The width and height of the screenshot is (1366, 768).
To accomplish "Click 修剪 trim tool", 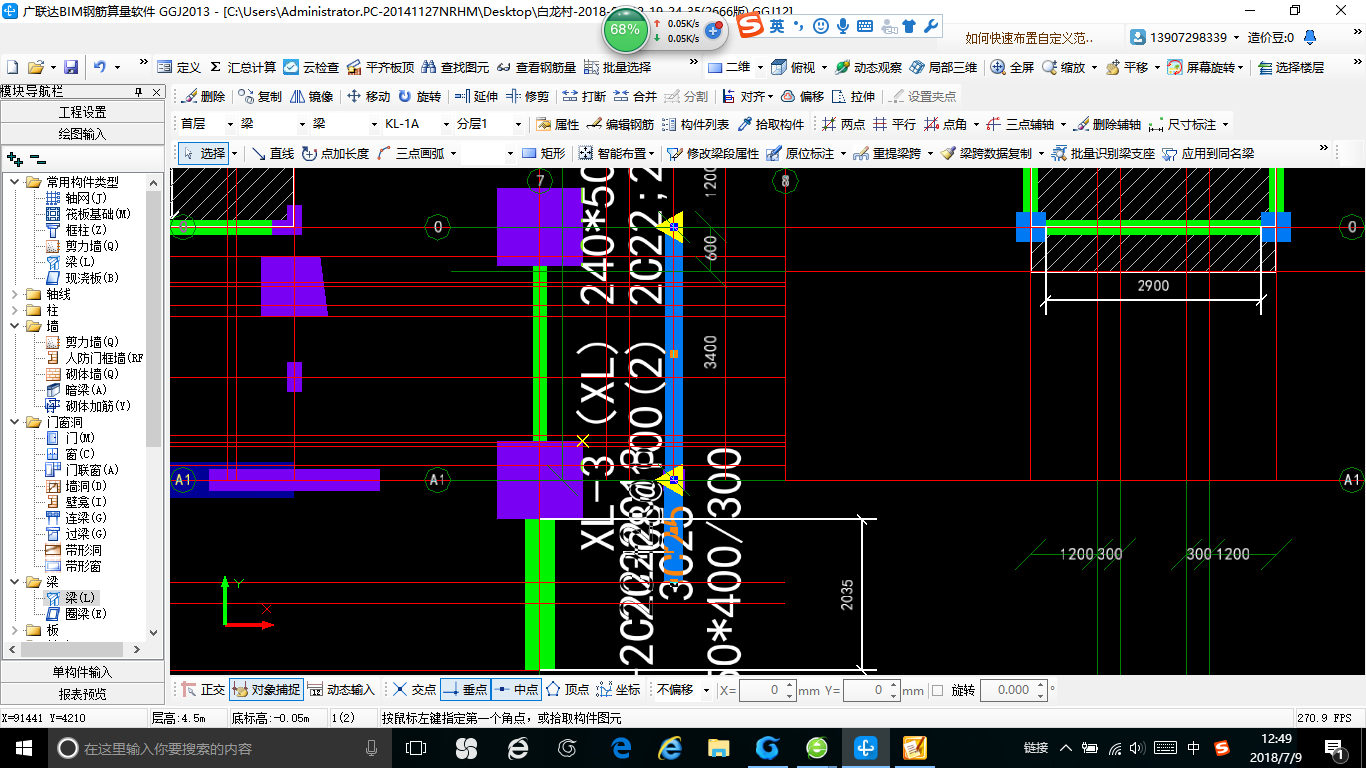I will tap(527, 96).
